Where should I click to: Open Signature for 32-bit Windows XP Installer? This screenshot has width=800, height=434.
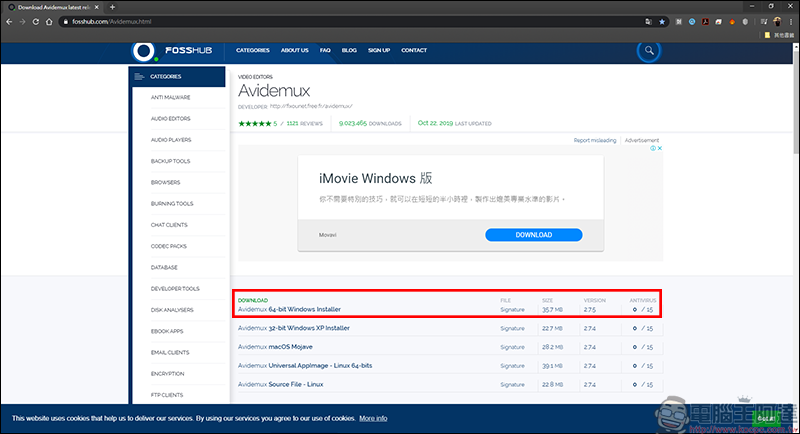(x=512, y=328)
